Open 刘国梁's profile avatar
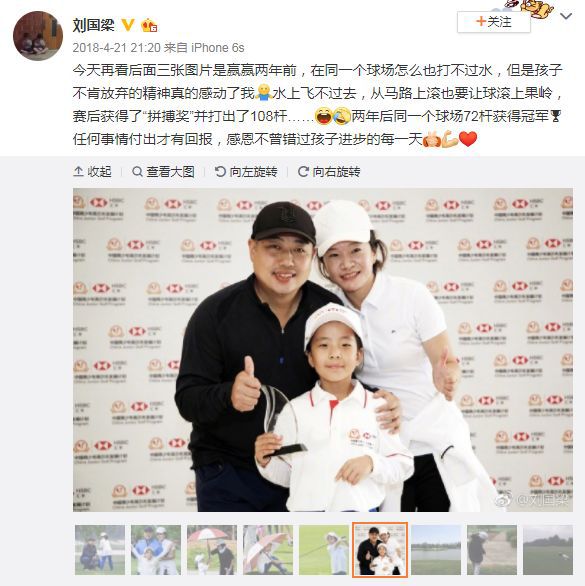 coord(38,36)
